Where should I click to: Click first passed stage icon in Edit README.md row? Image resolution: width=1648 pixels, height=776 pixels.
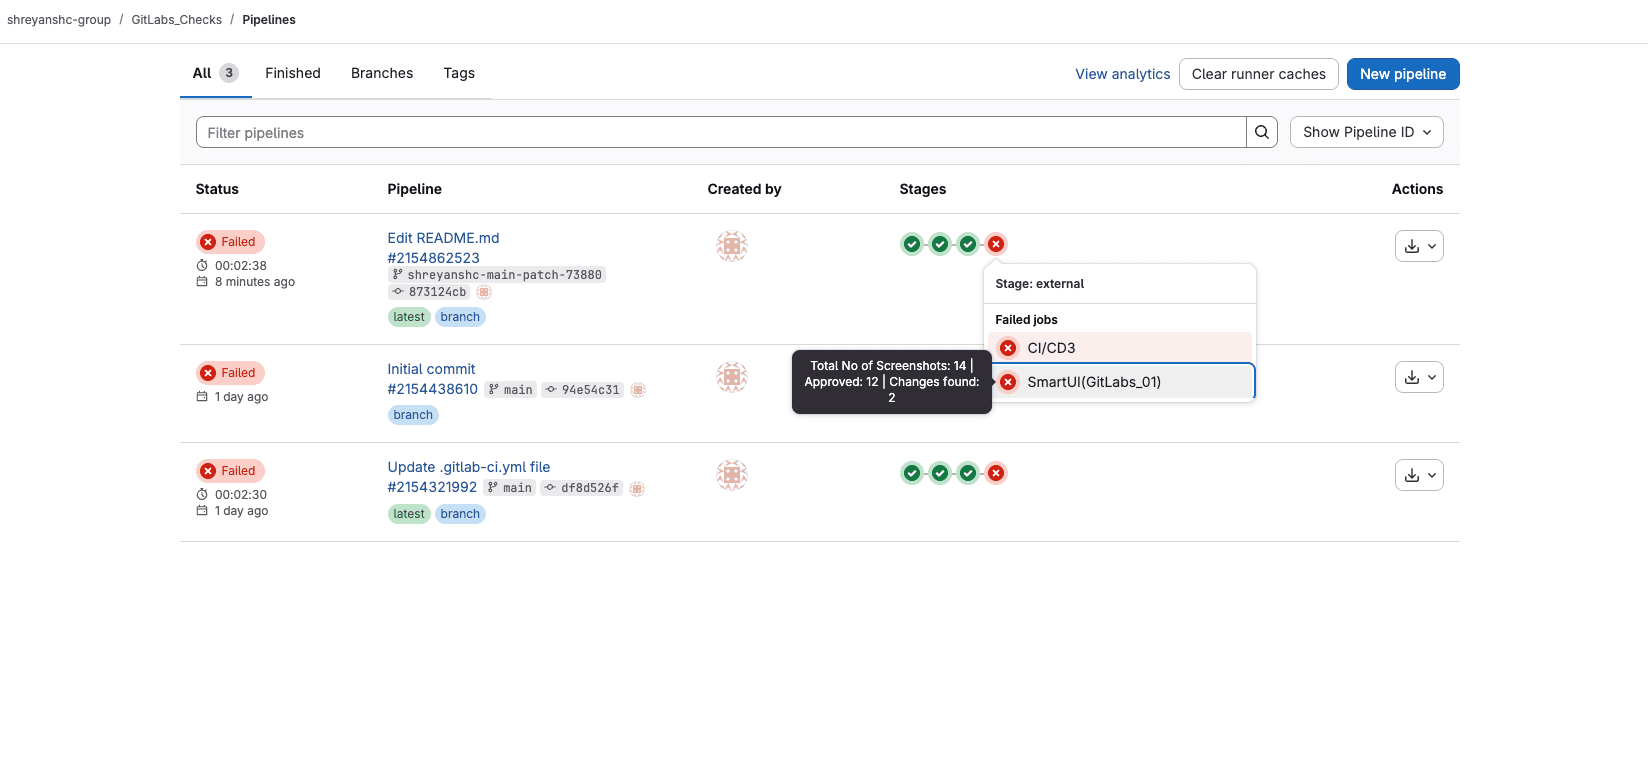[912, 244]
